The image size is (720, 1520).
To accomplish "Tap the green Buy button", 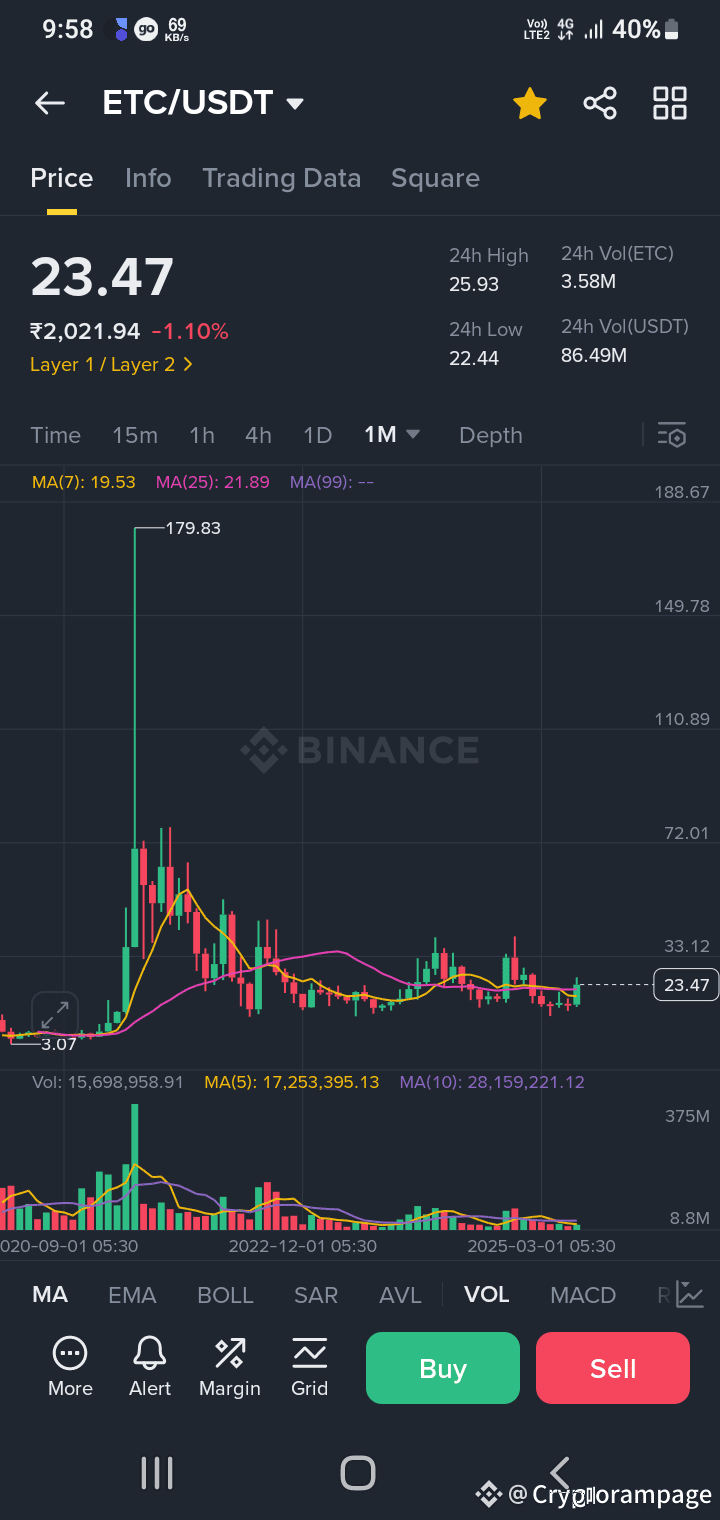I will (x=443, y=1368).
